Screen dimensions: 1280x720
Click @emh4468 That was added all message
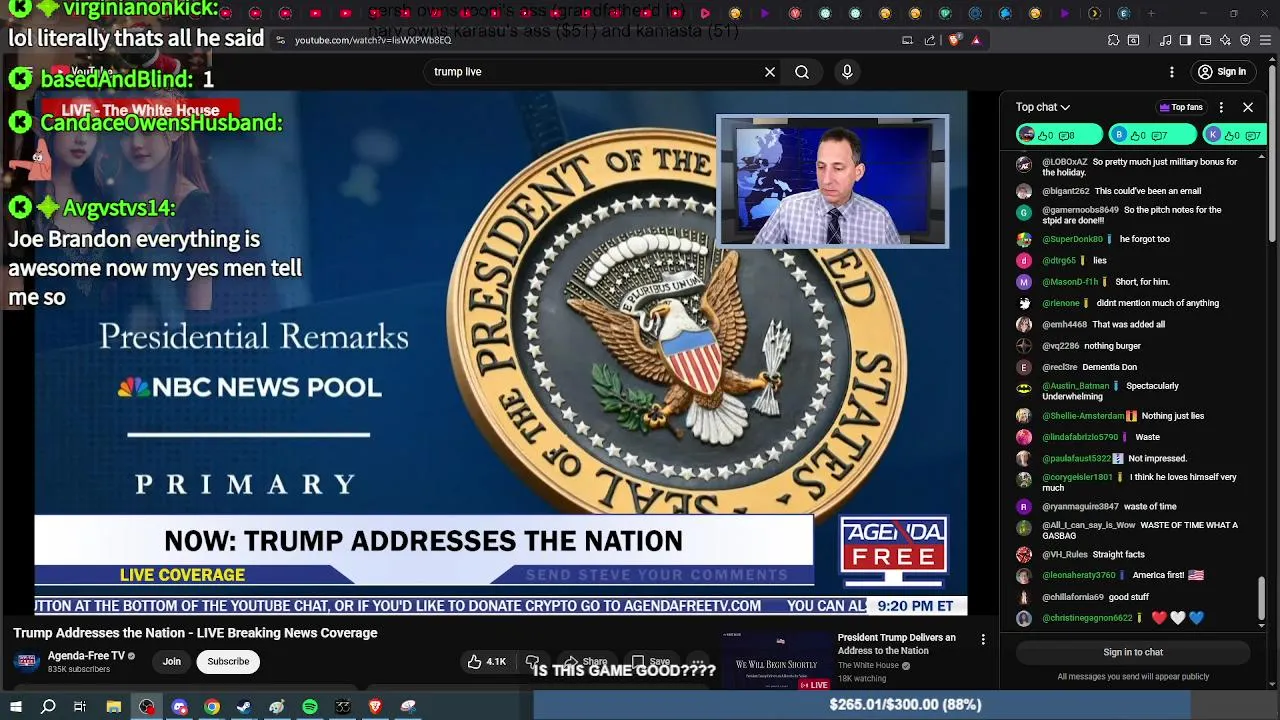tap(1134, 325)
